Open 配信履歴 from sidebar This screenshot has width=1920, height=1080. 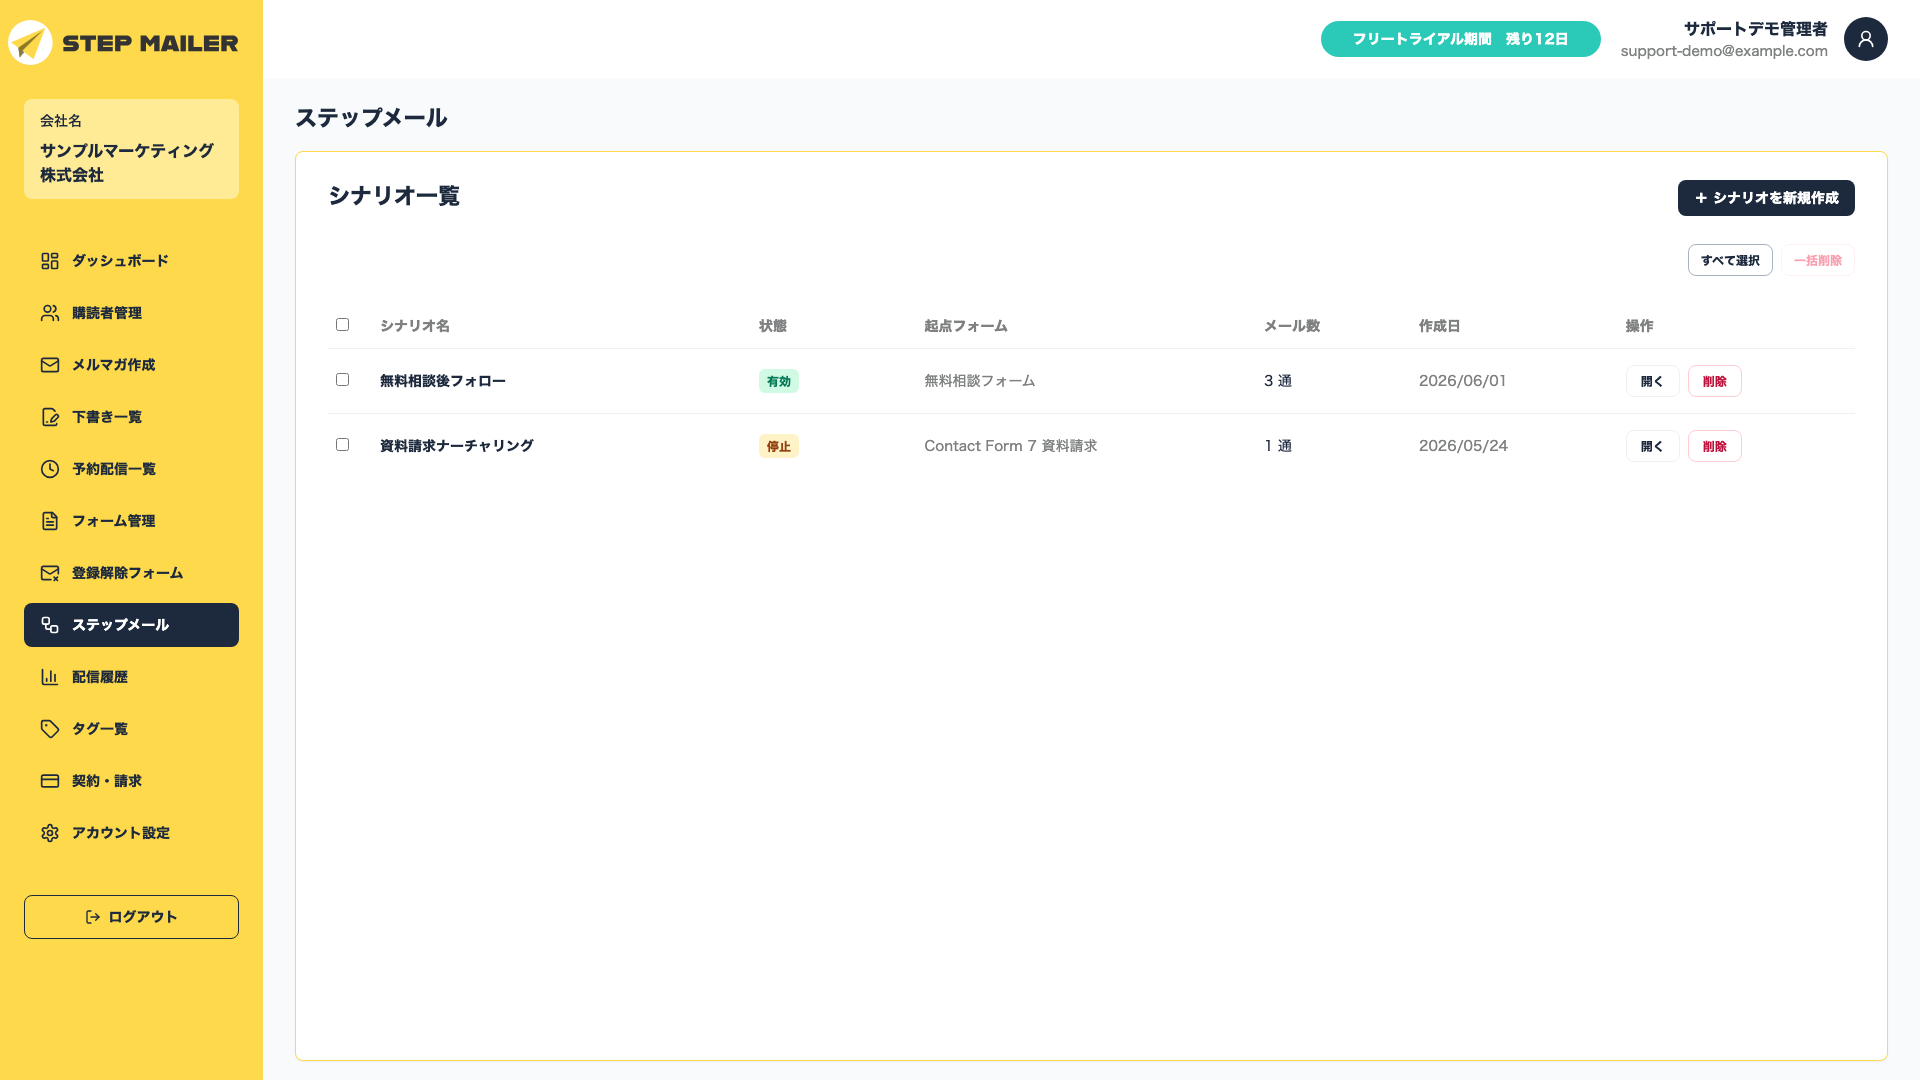pos(131,677)
